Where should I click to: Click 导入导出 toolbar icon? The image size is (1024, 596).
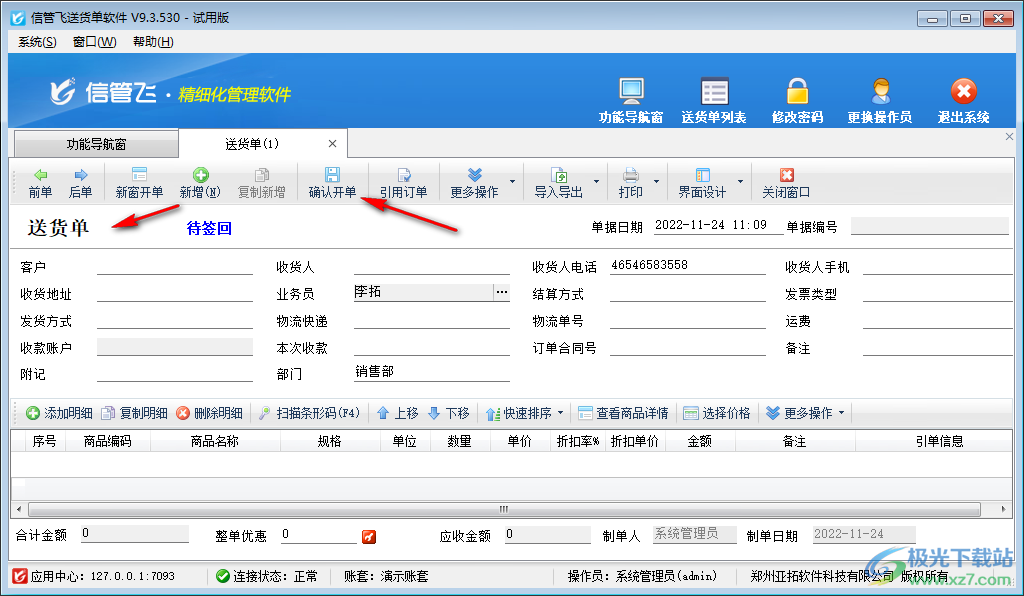(x=559, y=174)
